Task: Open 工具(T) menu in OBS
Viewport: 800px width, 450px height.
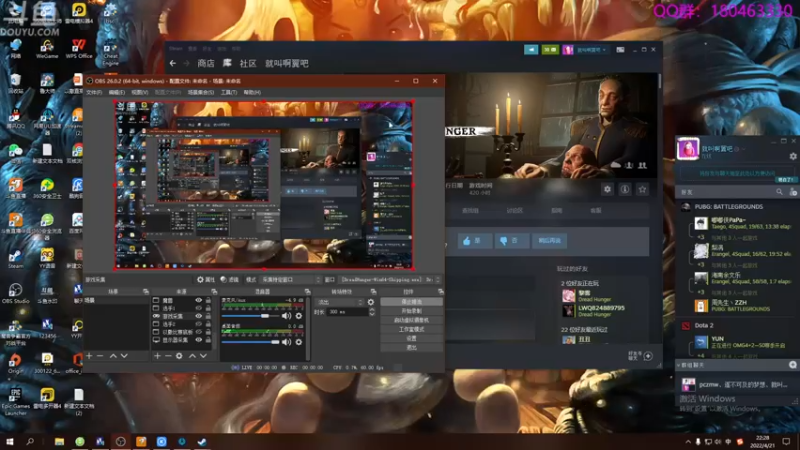Action: (229, 92)
